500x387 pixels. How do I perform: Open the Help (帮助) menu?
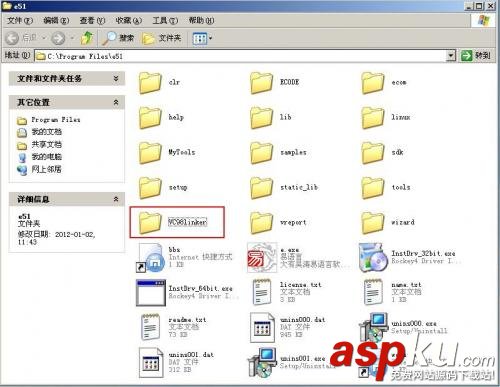(x=201, y=21)
